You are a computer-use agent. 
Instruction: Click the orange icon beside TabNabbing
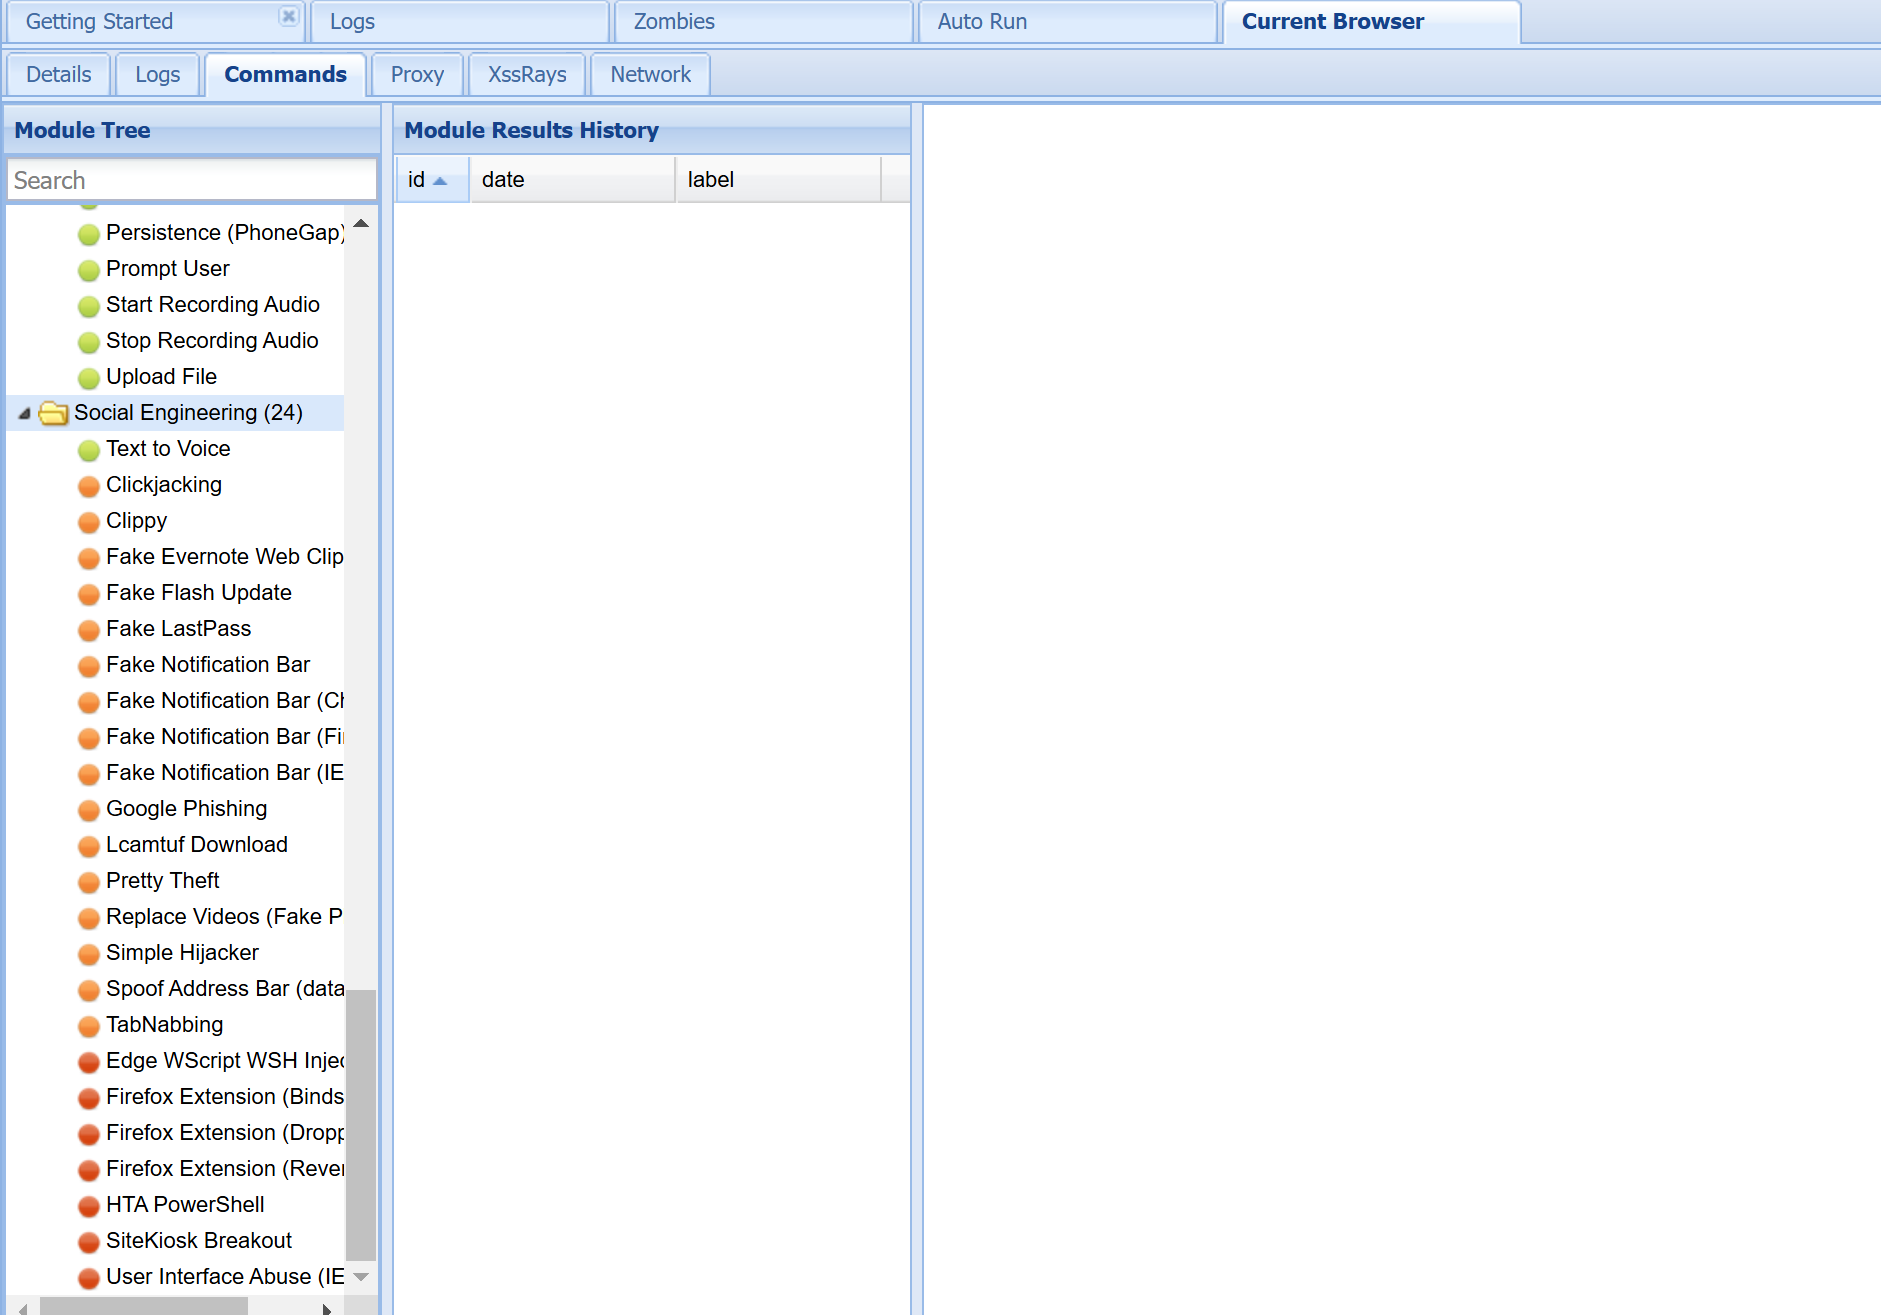point(89,1026)
